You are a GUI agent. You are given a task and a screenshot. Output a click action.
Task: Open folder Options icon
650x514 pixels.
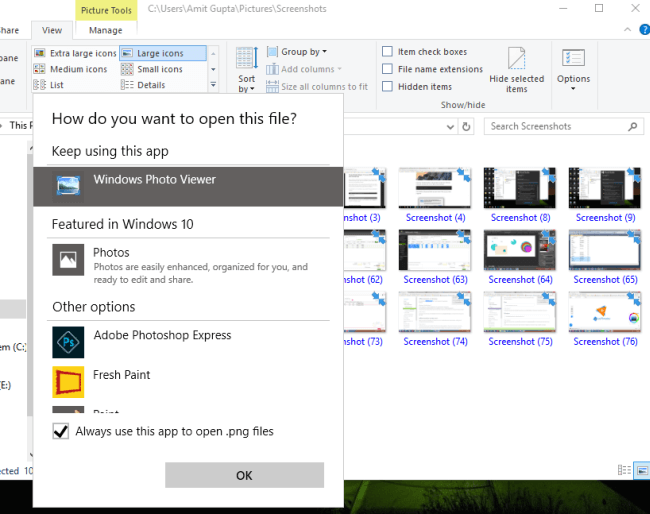[x=573, y=58]
